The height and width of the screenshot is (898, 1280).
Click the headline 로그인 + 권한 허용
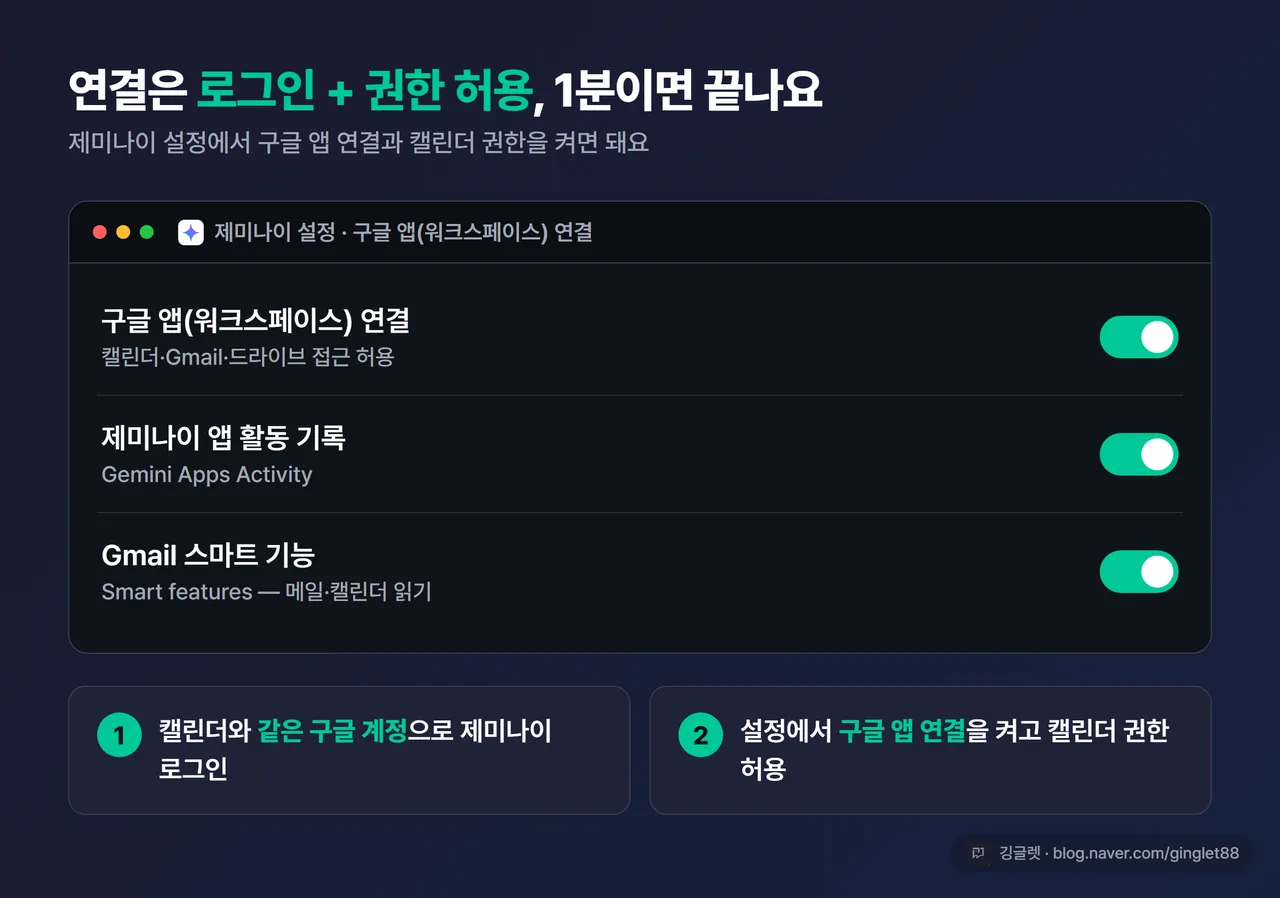tap(364, 91)
